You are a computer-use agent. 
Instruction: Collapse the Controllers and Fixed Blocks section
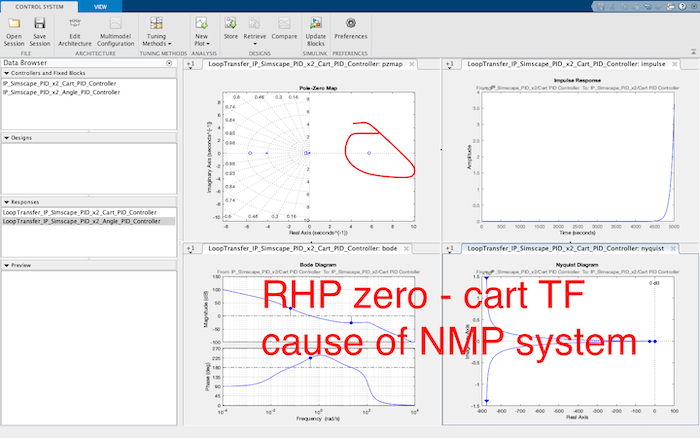tap(7, 73)
